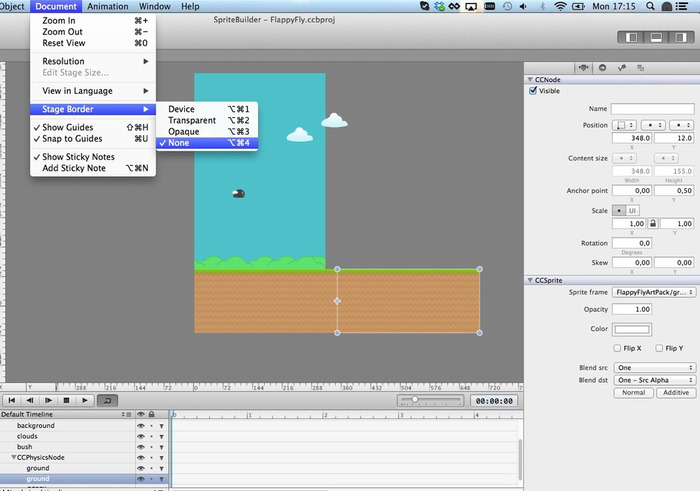Select Zoom In menu item
This screenshot has height=491, width=700.
tap(93, 21)
